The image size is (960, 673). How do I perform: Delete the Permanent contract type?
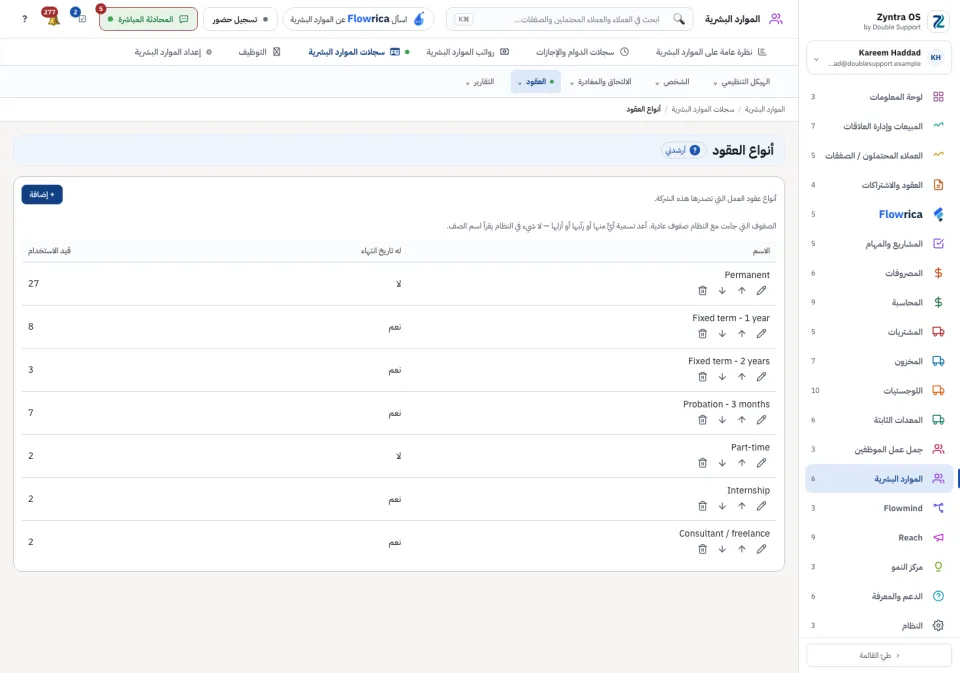point(702,290)
